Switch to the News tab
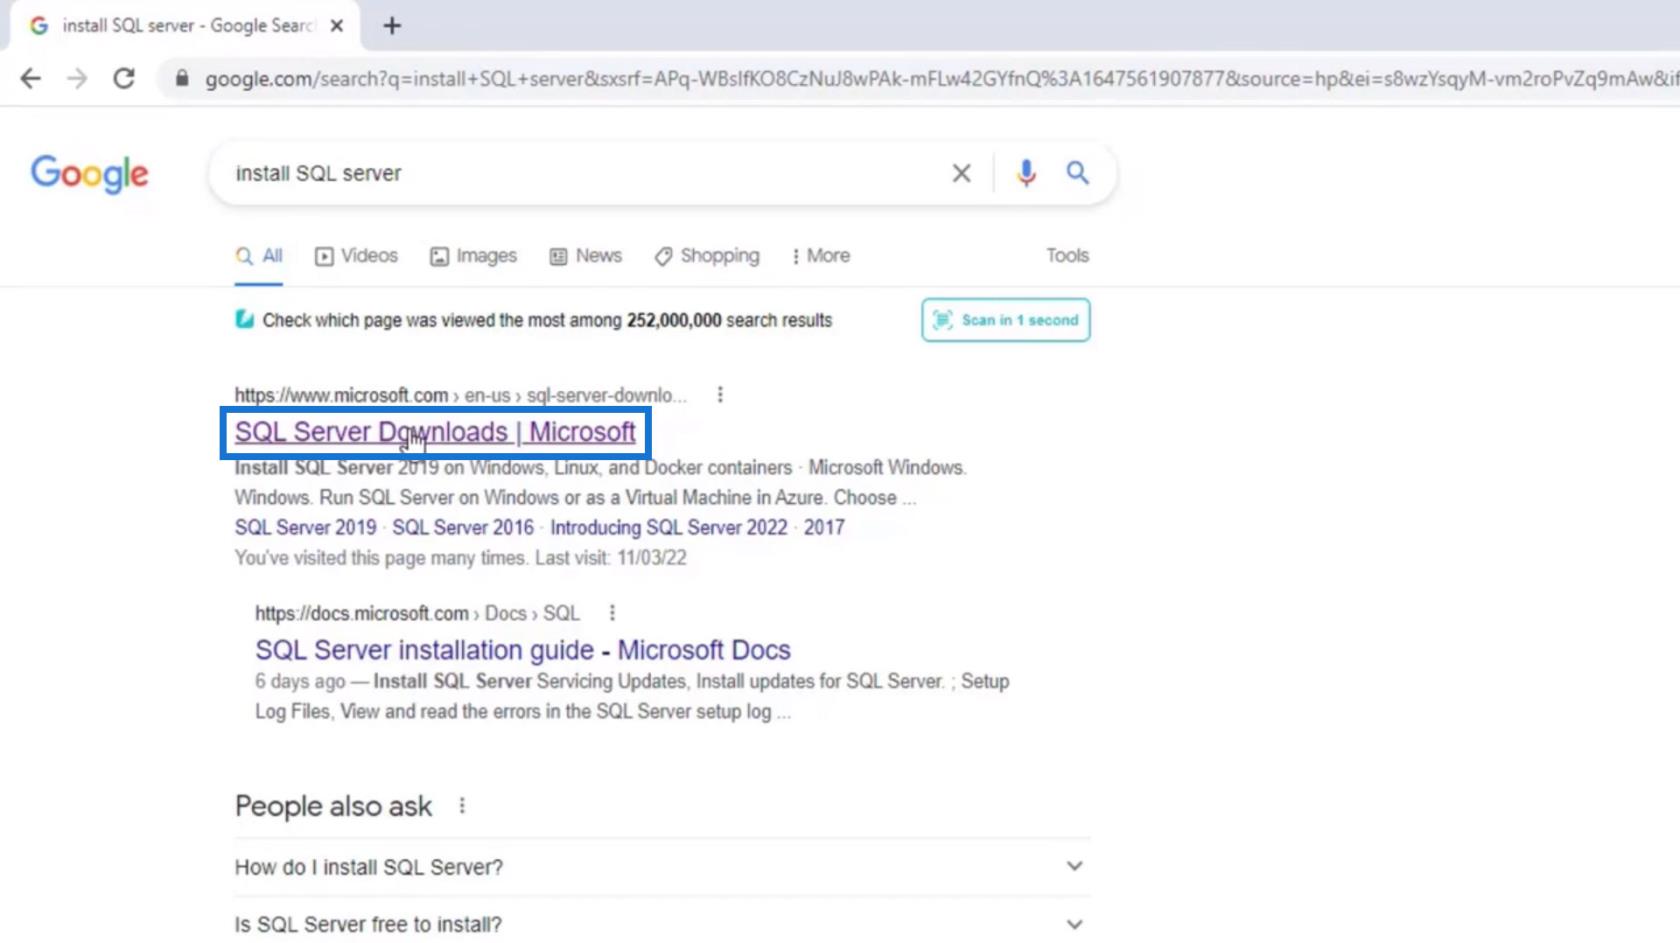Screen dimensions: 1680x943 pyautogui.click(x=586, y=256)
